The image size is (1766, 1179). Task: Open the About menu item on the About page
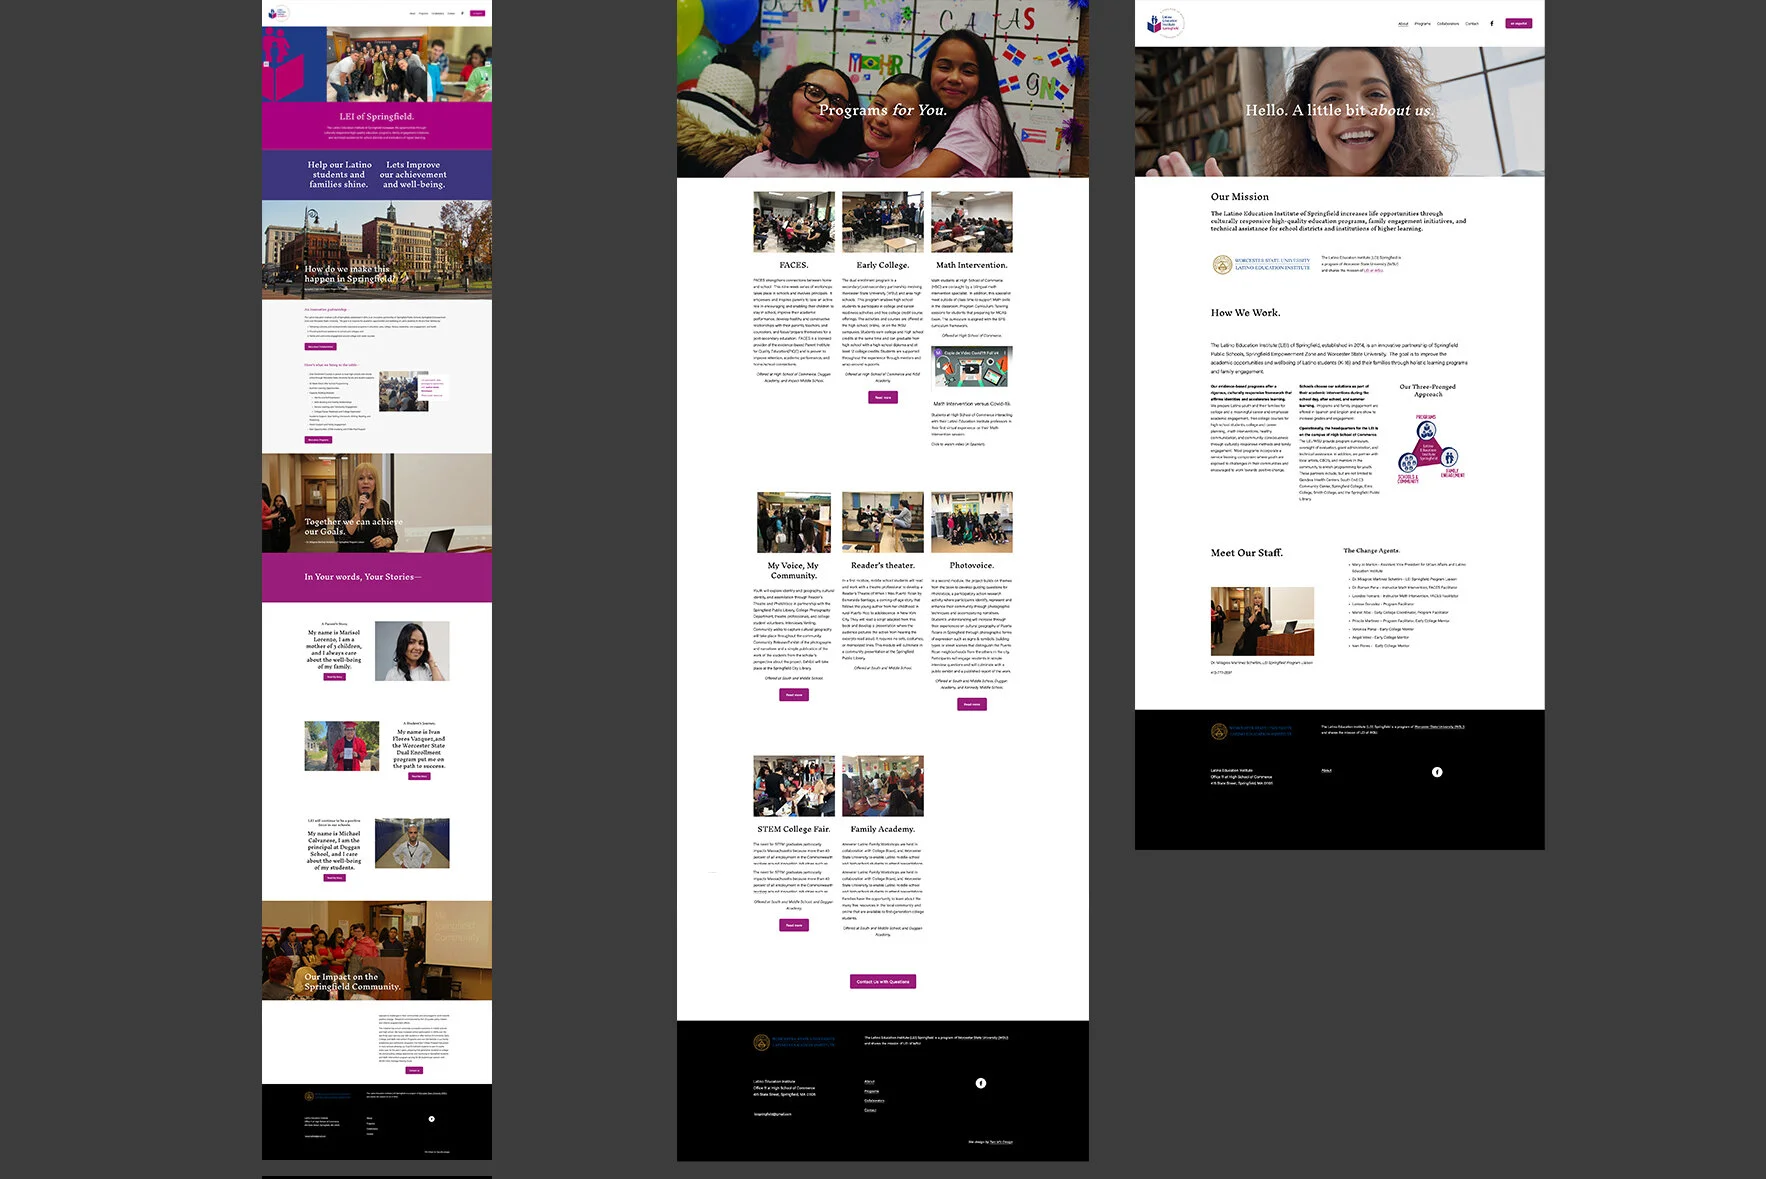coord(1403,23)
